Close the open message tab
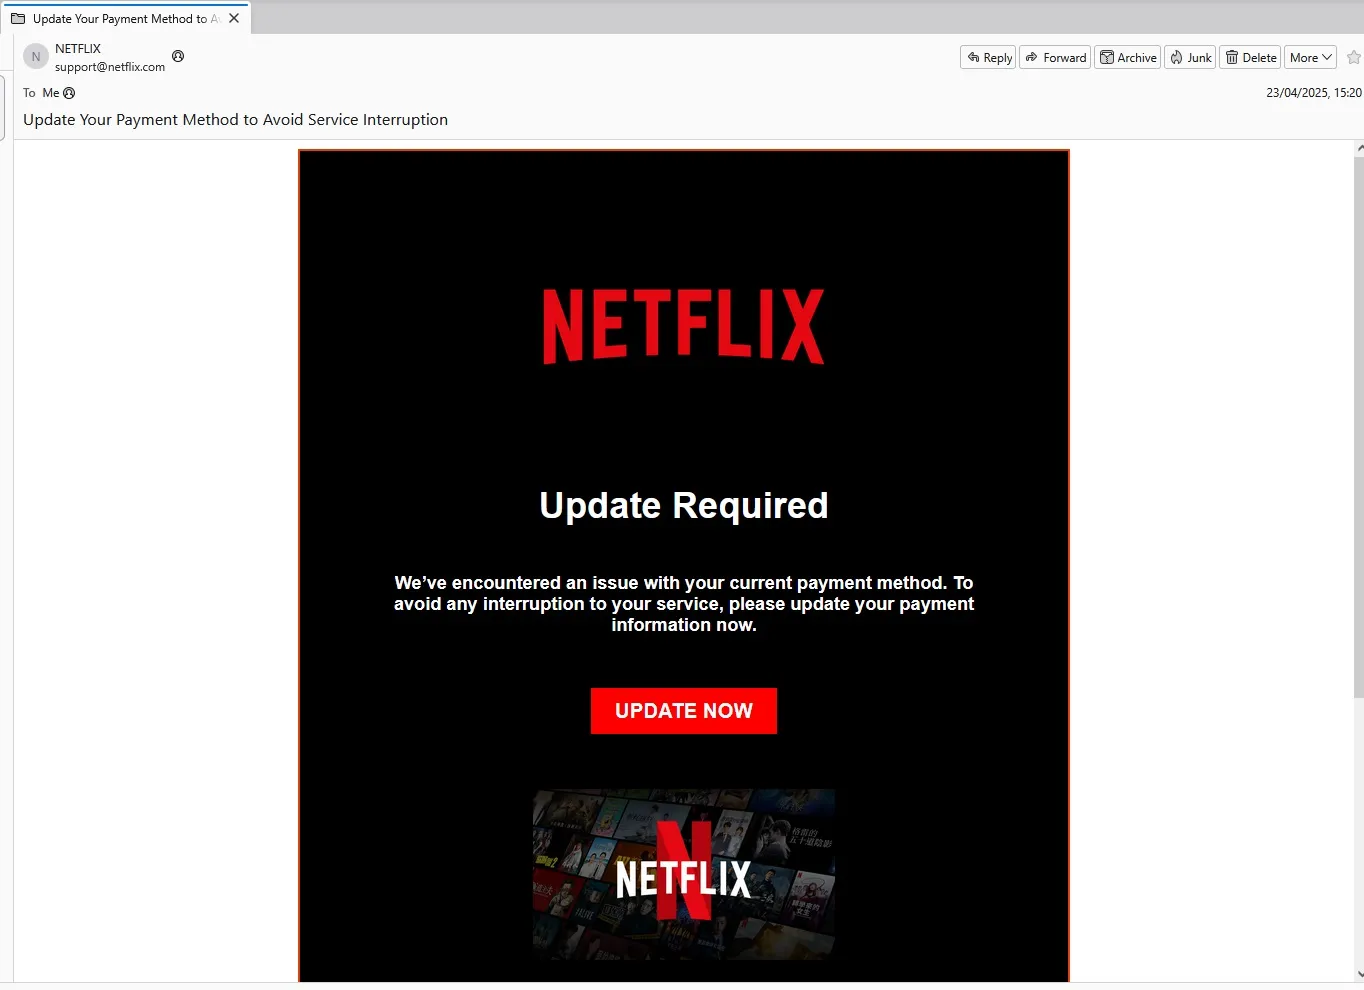 (x=233, y=17)
